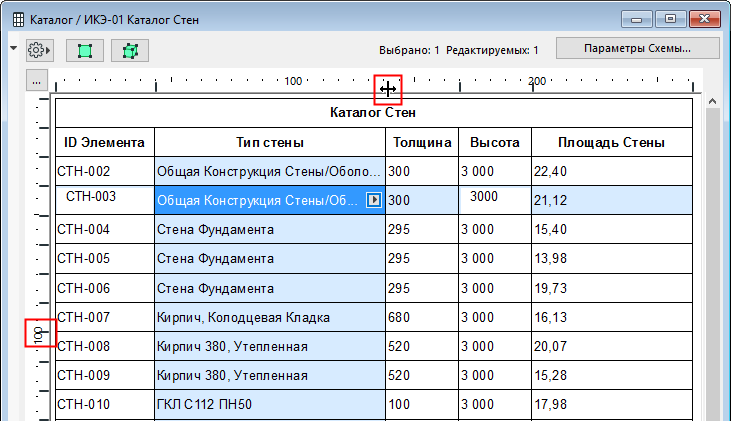Click Стена Фундамента in СТН-005 row
The height and width of the screenshot is (421, 731).
(269, 258)
